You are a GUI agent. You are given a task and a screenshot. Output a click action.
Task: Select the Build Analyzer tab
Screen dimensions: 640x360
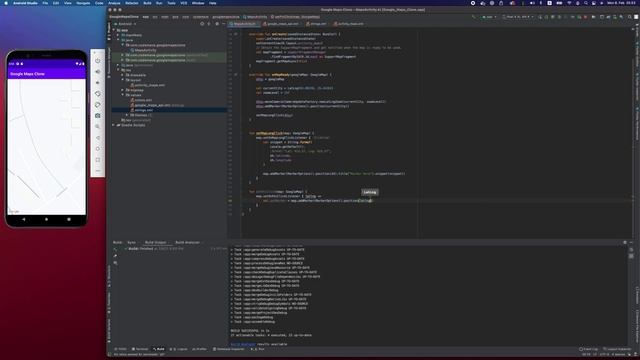click(x=187, y=242)
